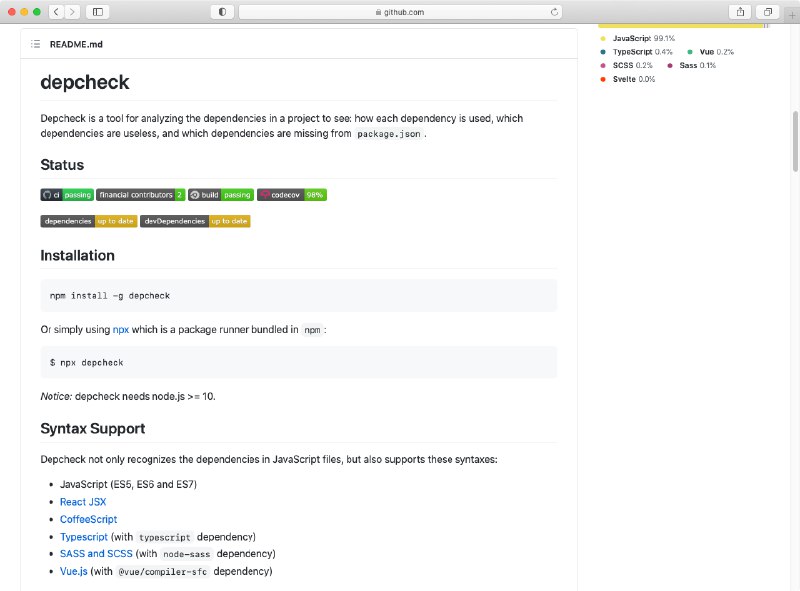Open the Typescript link
The image size is (800, 591).
coord(84,537)
